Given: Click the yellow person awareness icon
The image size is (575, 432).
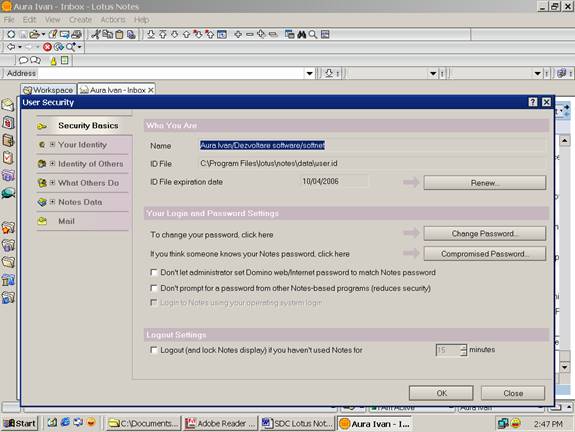Looking at the screenshot, I should click(53, 61).
